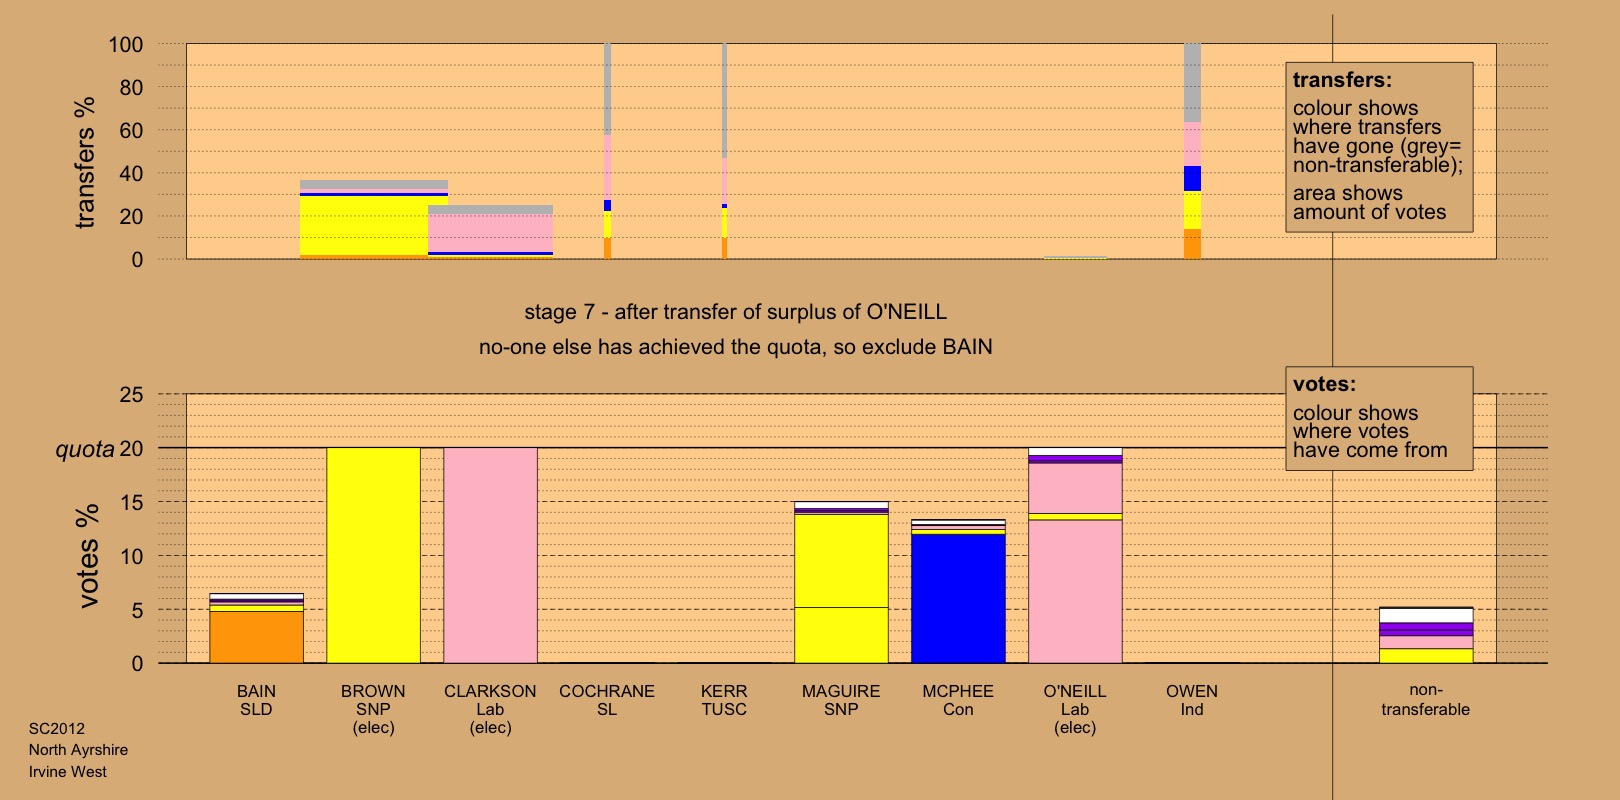Click the quota label on votes axis
Image resolution: width=1620 pixels, height=800 pixels.
pos(85,450)
